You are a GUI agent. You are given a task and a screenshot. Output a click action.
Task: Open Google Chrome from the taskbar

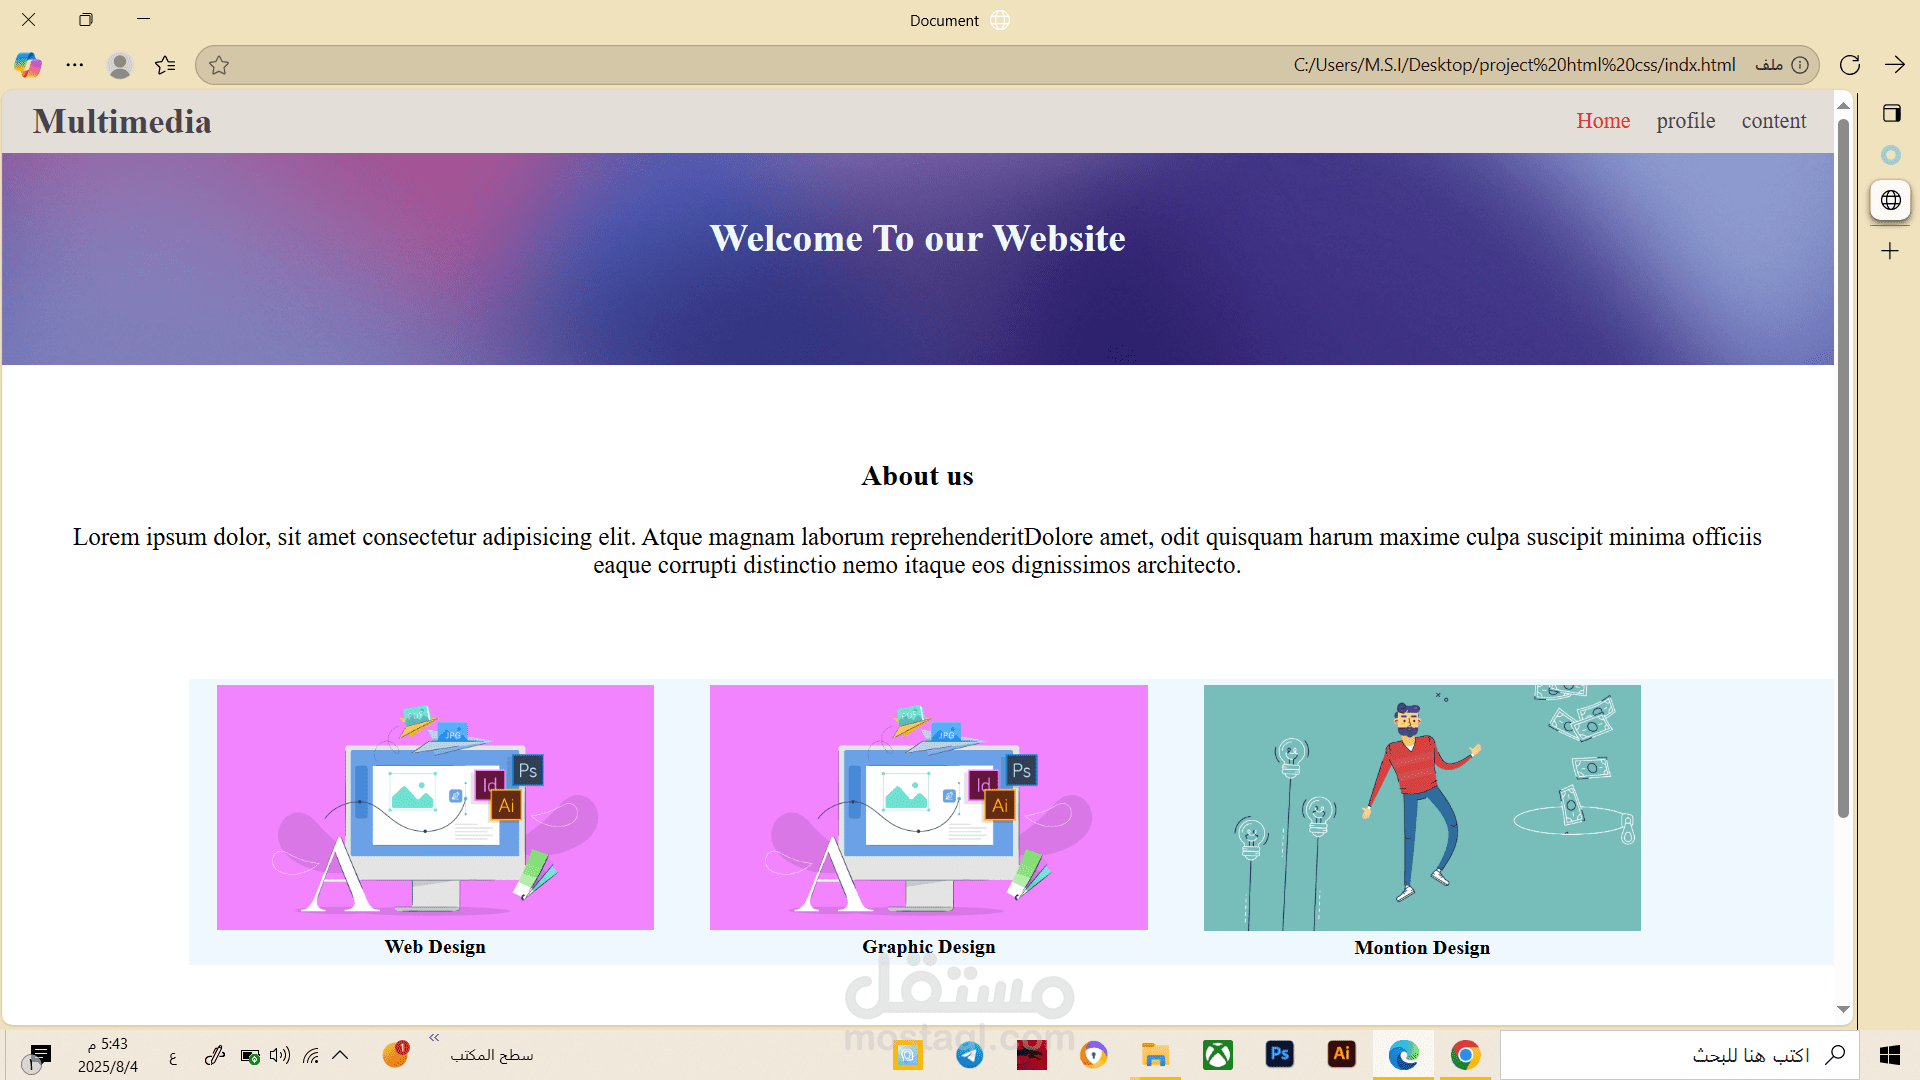1465,1055
